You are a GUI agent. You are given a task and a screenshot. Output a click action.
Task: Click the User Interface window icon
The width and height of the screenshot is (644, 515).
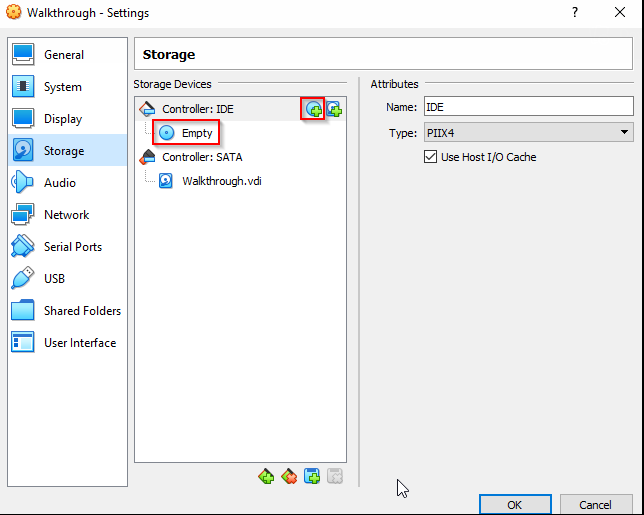tap(23, 343)
